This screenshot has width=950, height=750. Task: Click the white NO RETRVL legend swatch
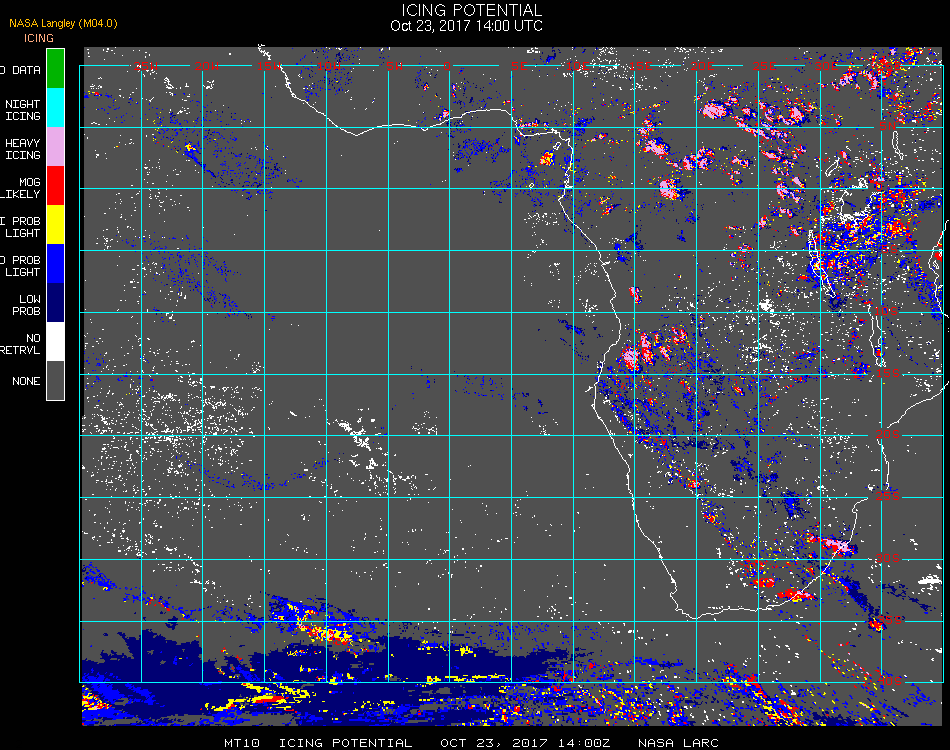point(55,342)
